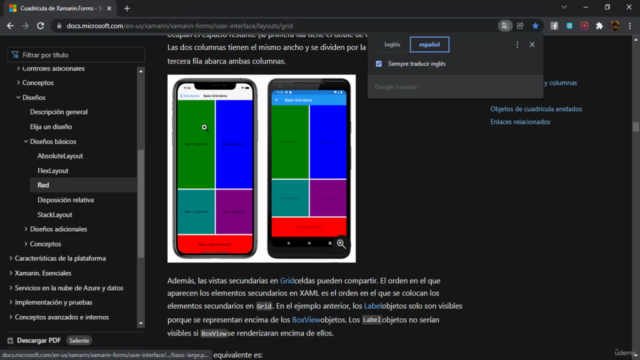Viewport: 640px width, 360px height.
Task: Open the Extensions puzzle icon
Action: click(x=599, y=26)
